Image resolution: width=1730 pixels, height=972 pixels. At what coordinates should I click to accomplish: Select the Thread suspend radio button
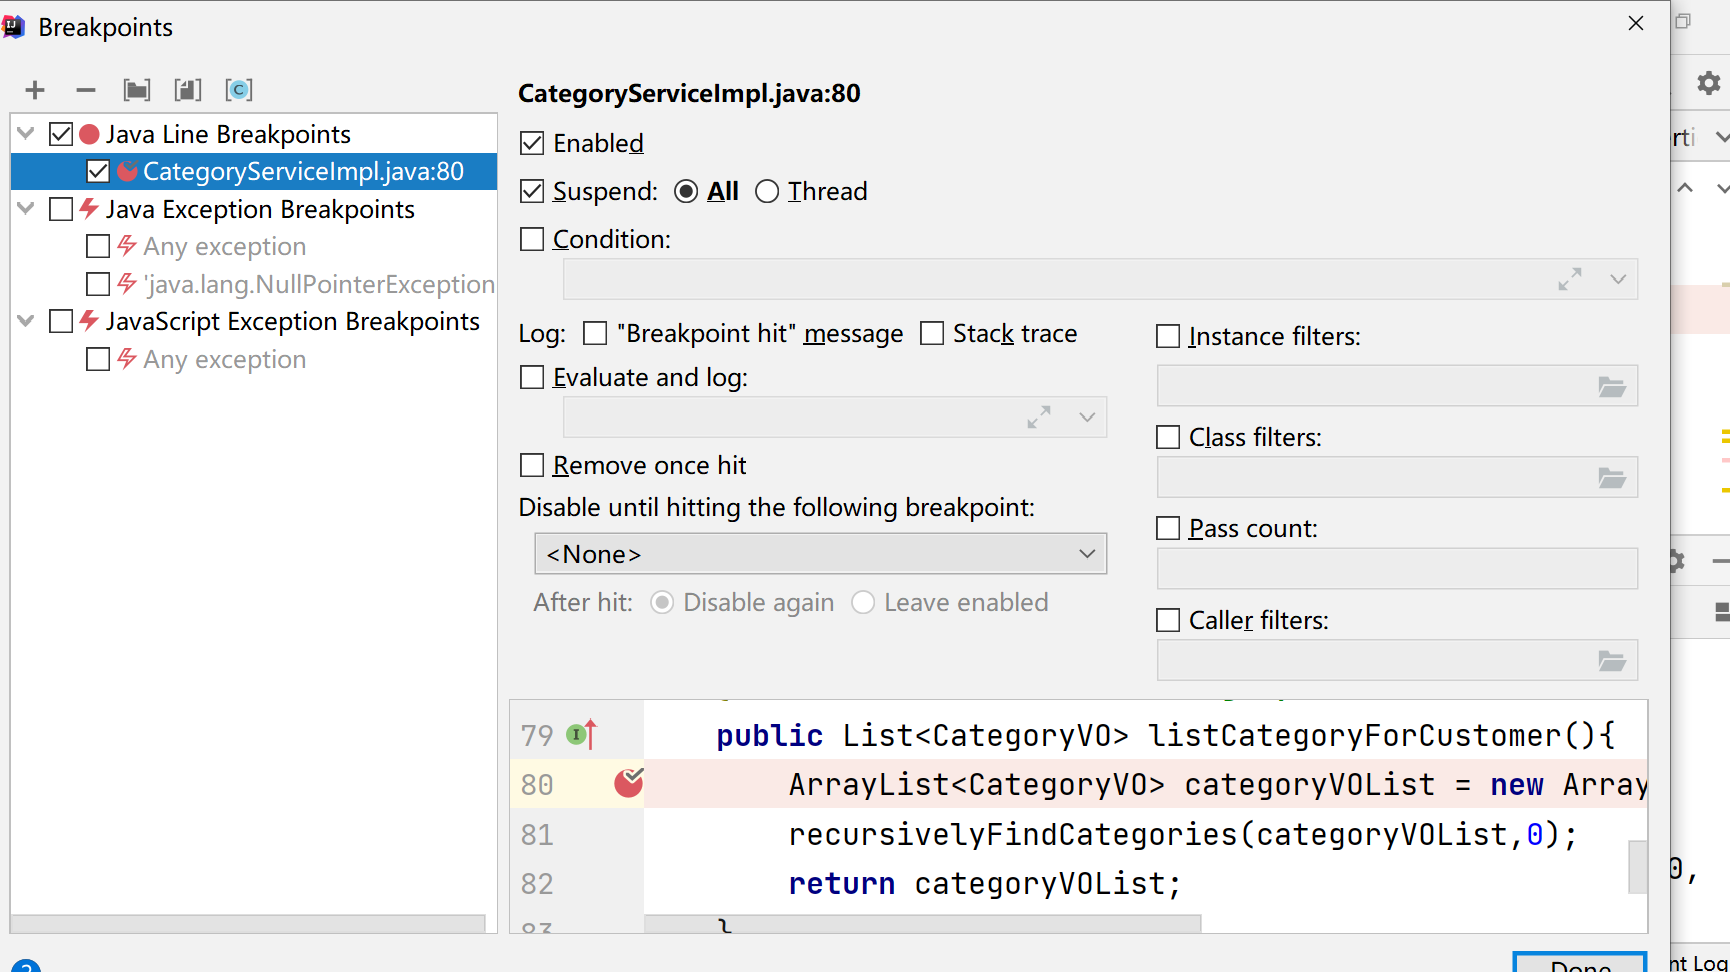pyautogui.click(x=767, y=191)
